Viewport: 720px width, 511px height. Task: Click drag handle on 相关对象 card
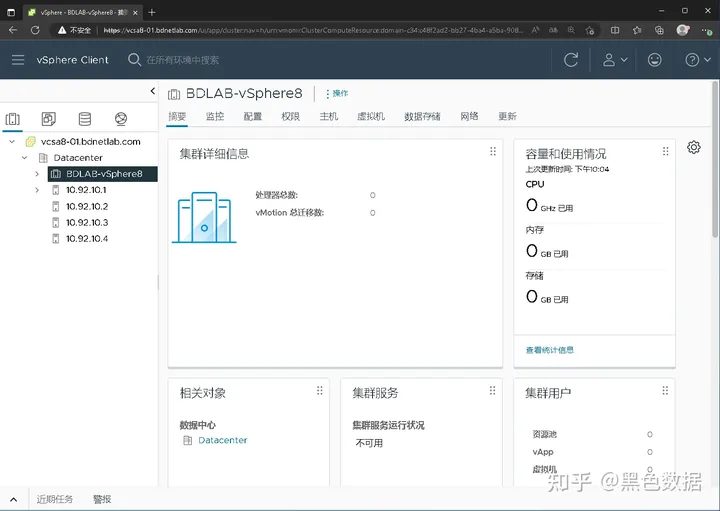tap(320, 391)
